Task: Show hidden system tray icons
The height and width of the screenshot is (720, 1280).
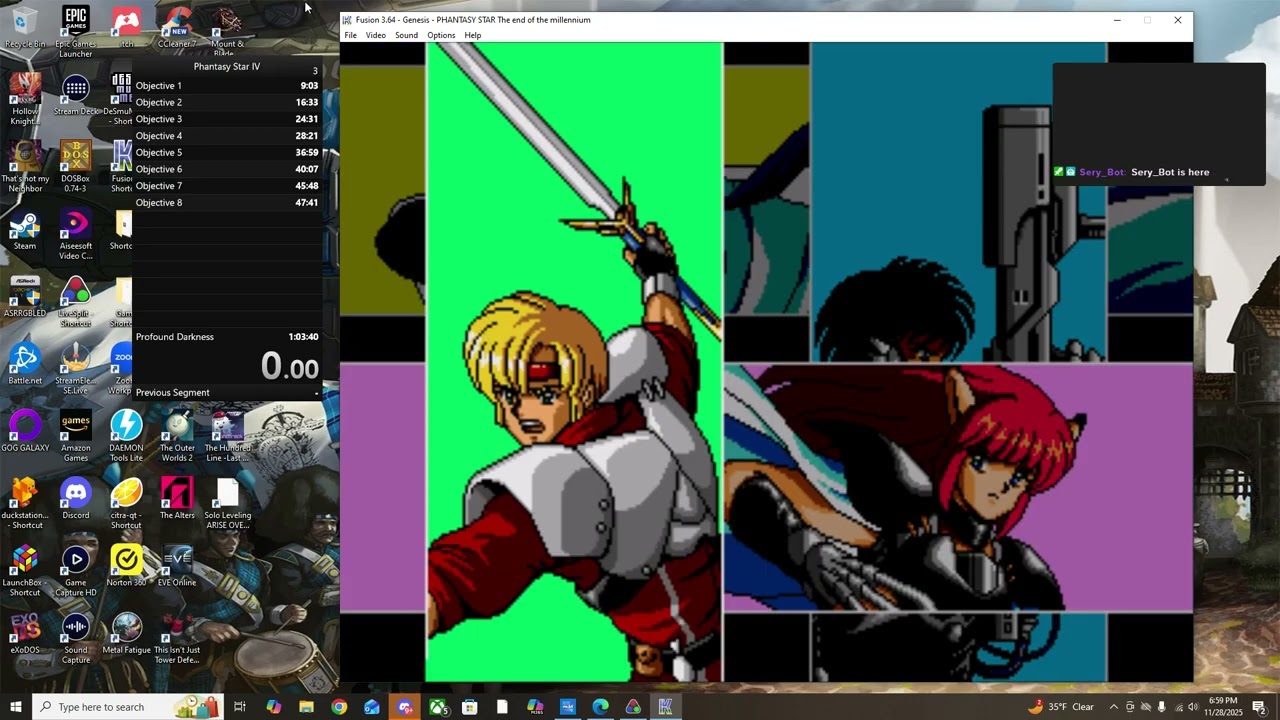Action: click(x=1114, y=707)
